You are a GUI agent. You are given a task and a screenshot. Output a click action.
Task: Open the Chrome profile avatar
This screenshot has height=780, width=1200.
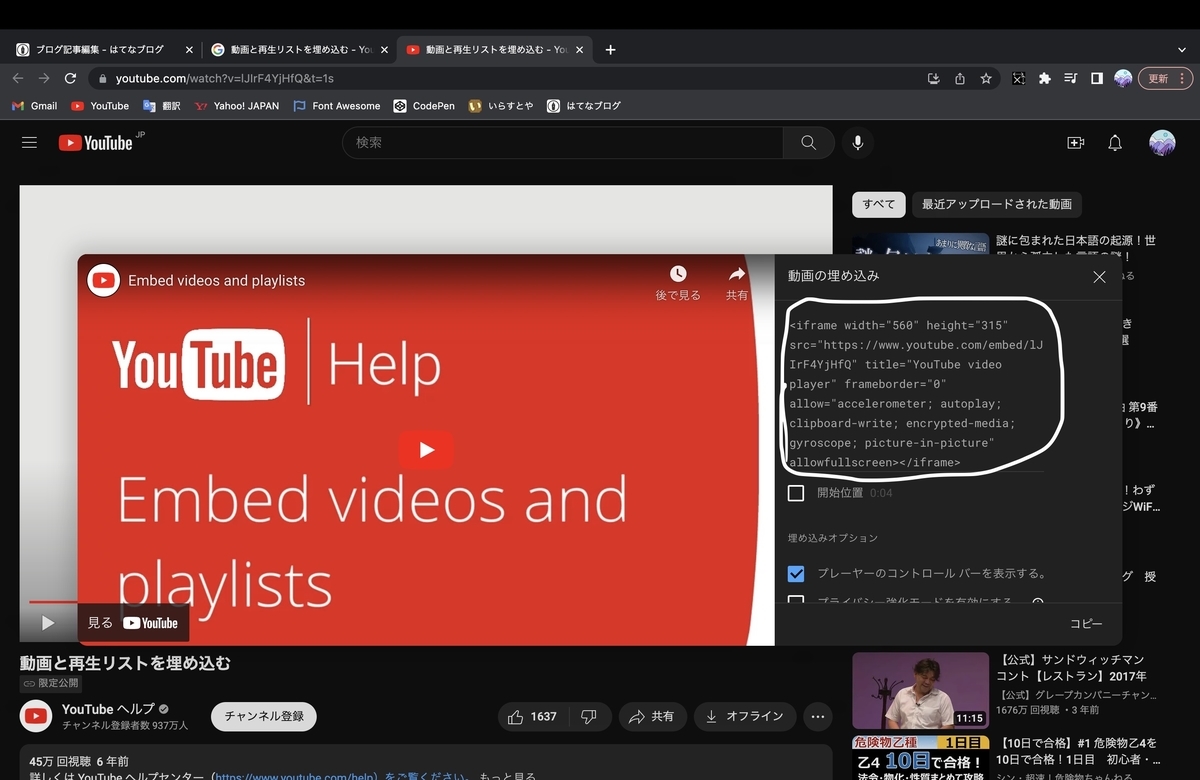1123,78
